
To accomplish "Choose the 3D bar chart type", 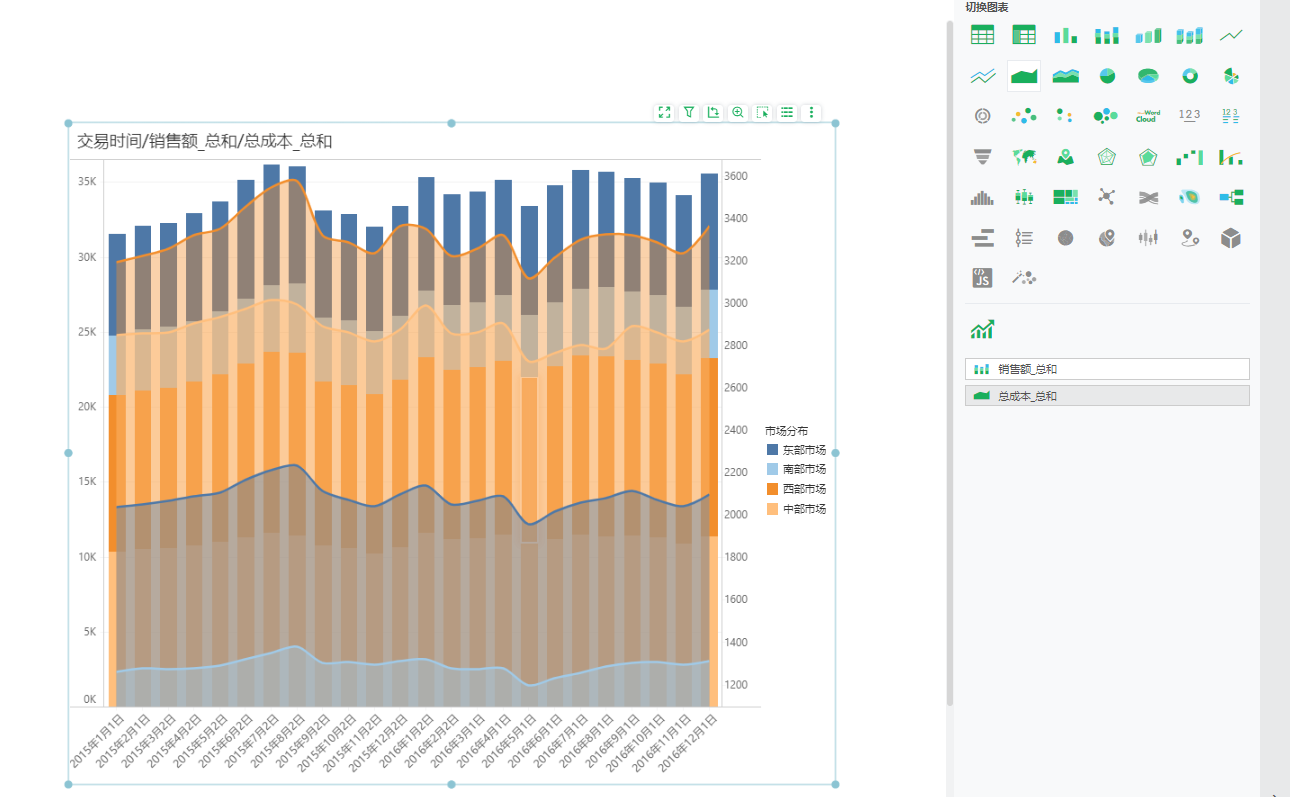I will (x=1148, y=35).
